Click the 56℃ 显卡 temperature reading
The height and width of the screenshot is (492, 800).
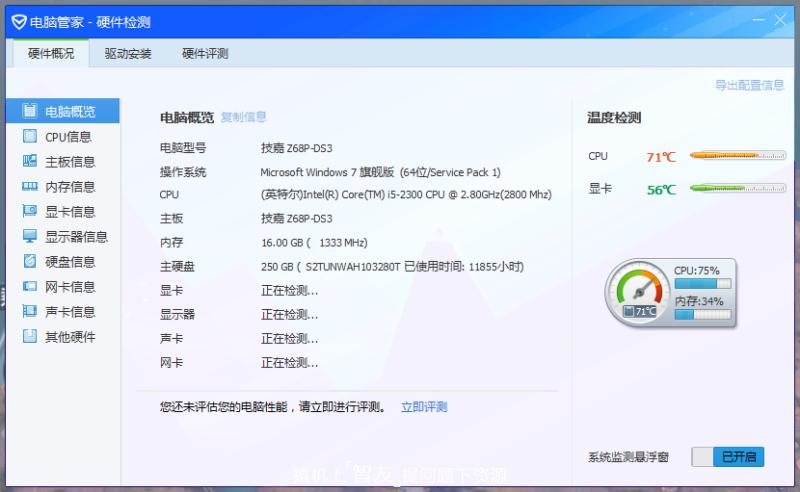[661, 190]
